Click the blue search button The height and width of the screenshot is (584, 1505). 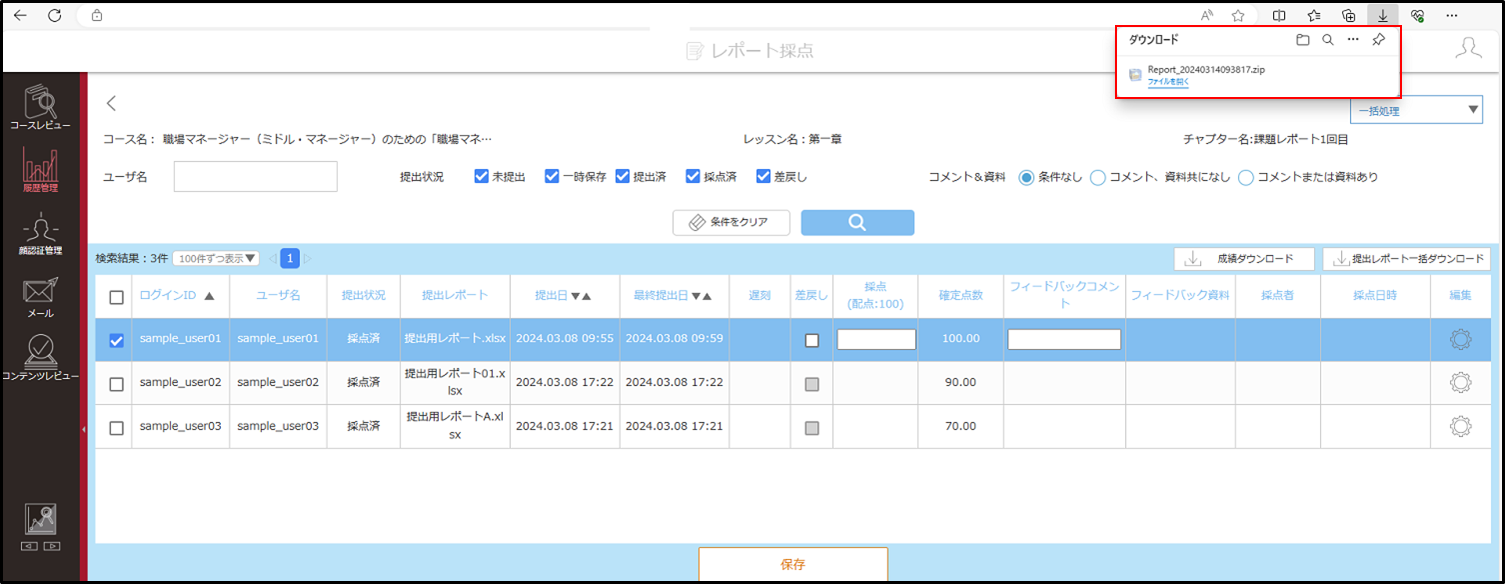point(857,222)
